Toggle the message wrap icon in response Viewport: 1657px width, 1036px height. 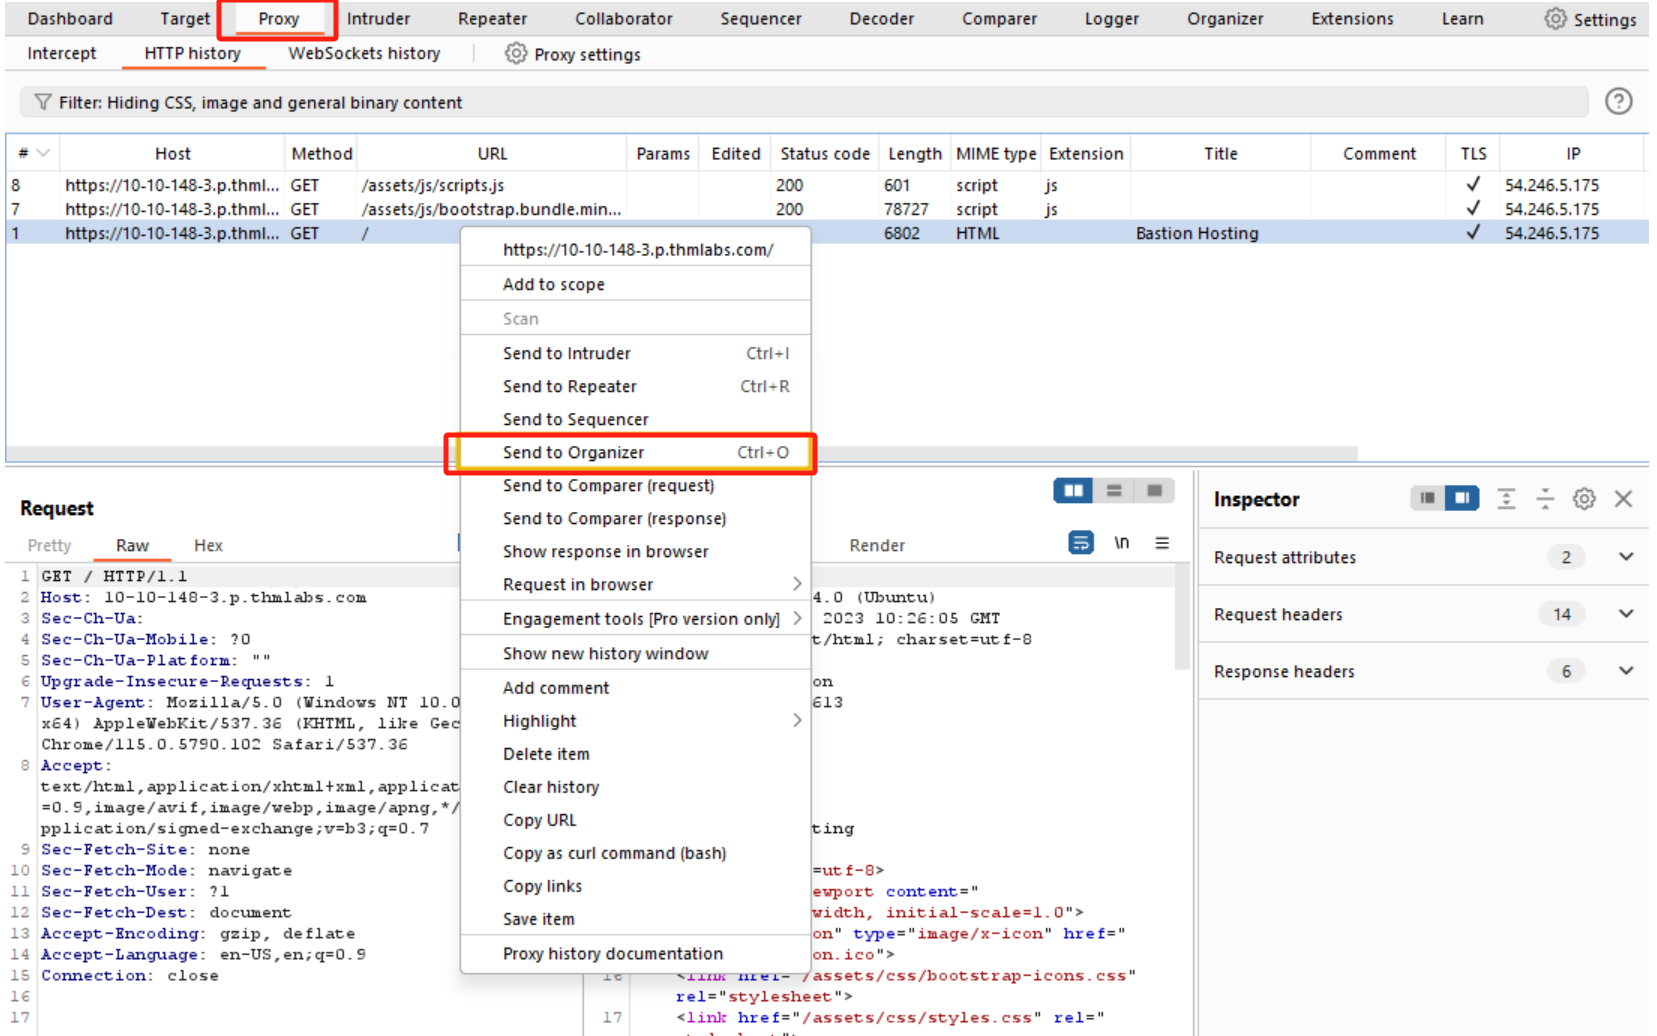pos(1081,543)
